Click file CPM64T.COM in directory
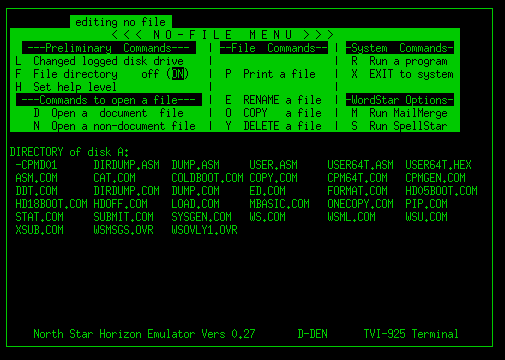Image resolution: width=505 pixels, height=360 pixels. click(x=357, y=178)
